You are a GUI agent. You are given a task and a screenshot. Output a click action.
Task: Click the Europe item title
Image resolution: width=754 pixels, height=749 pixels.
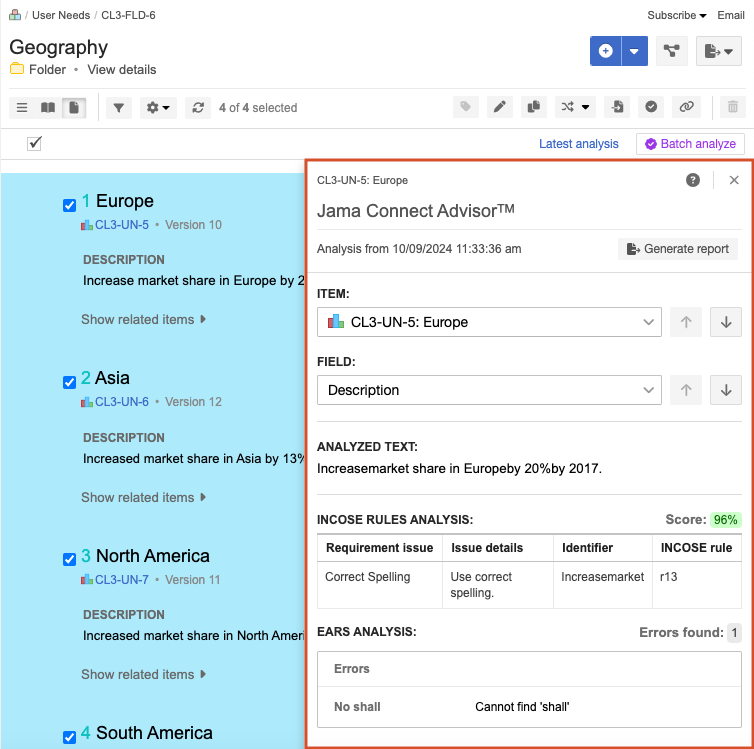point(125,201)
